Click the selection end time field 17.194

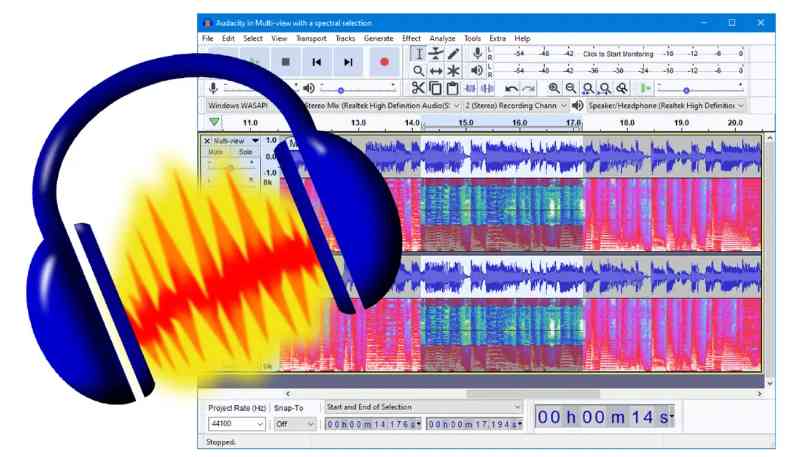click(x=474, y=424)
